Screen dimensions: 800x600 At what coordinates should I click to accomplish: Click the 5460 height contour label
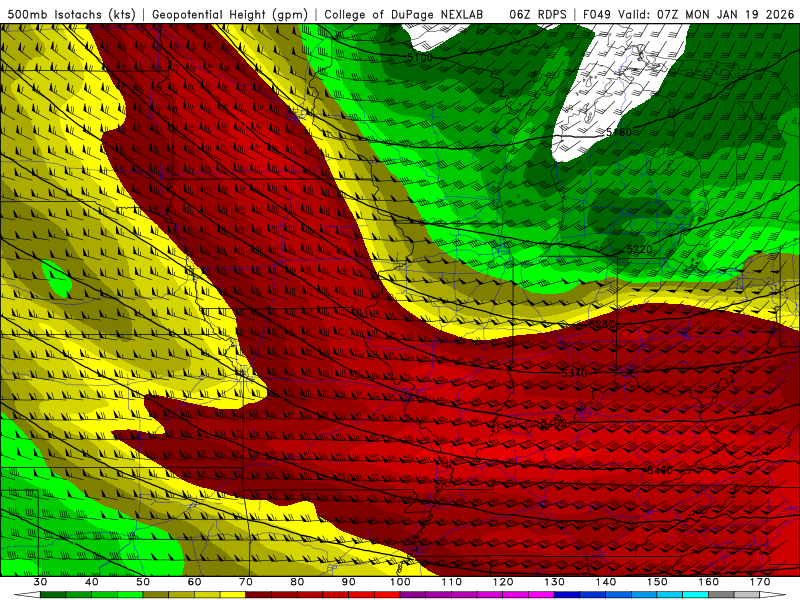pyautogui.click(x=660, y=470)
